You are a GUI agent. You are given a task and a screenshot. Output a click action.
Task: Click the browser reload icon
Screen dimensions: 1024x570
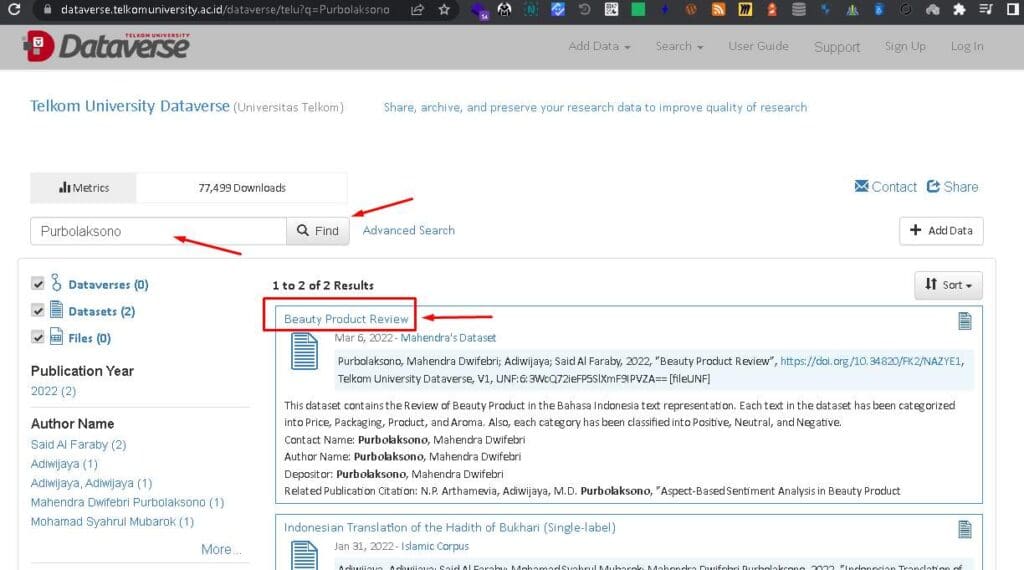(14, 9)
